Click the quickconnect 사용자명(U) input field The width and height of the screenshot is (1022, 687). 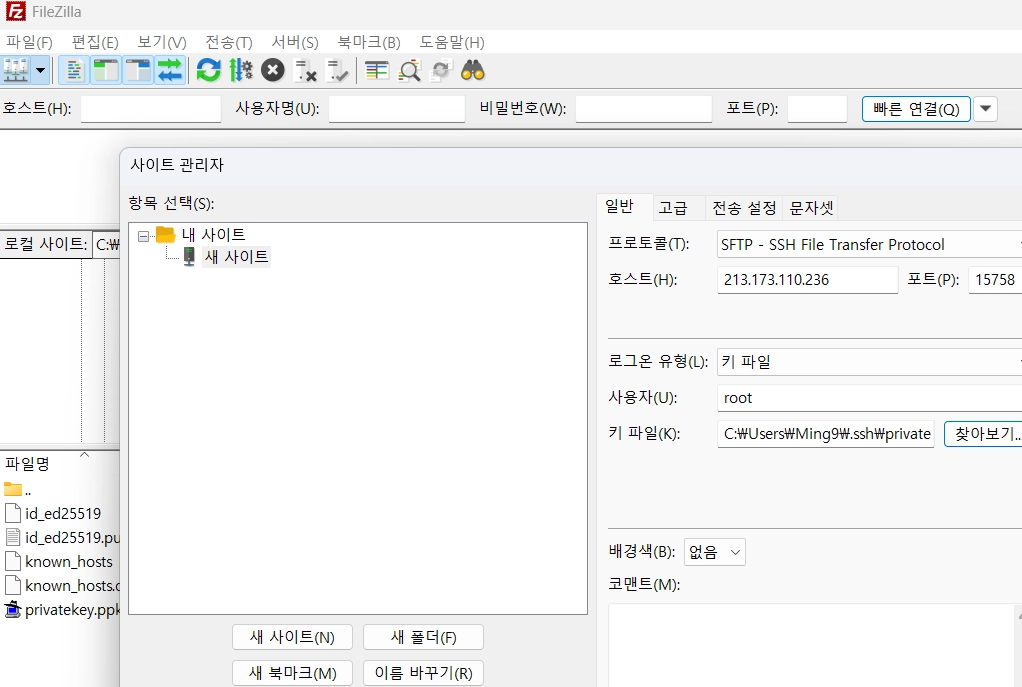[396, 109]
